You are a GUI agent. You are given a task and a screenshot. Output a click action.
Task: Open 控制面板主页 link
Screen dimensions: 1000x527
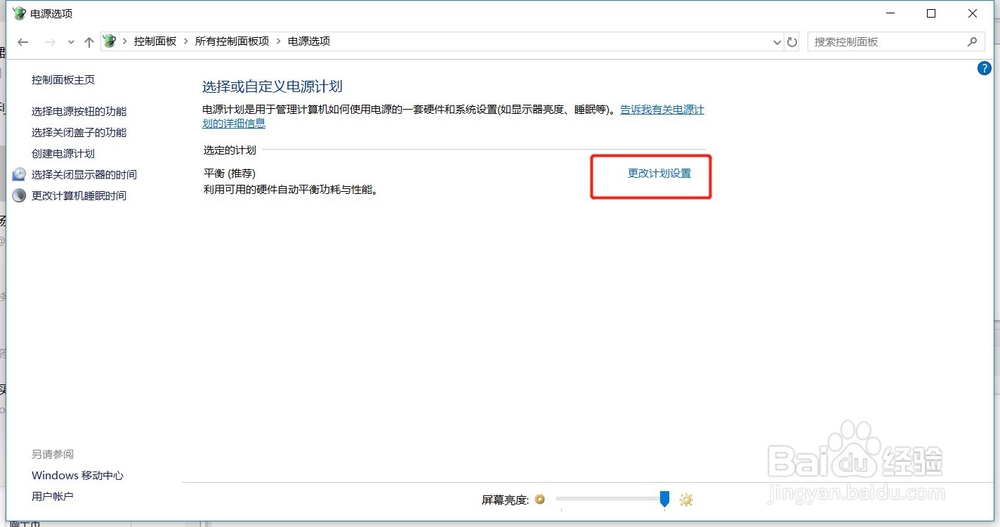tap(63, 80)
